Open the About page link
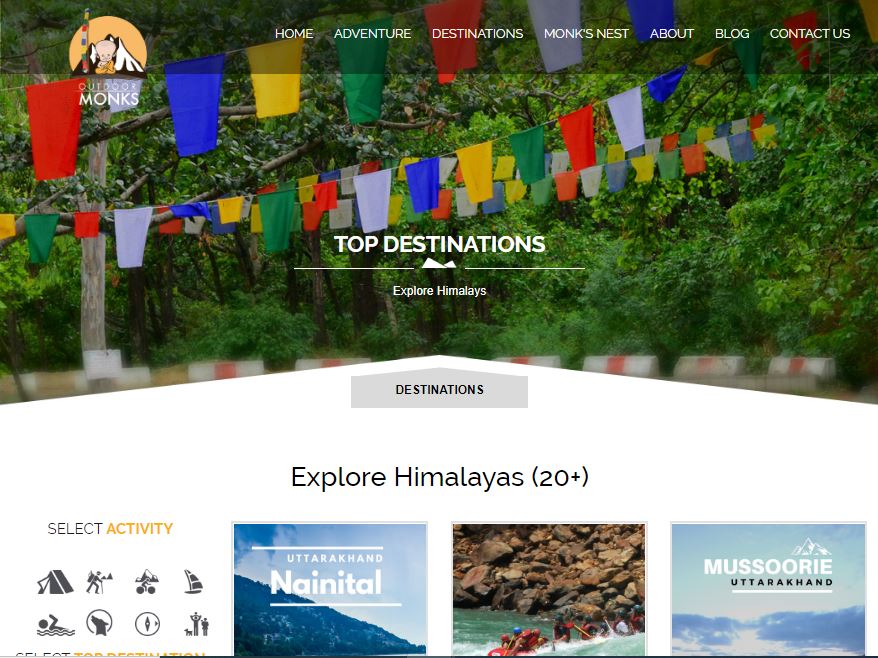Viewport: 878px width, 658px height. [671, 34]
